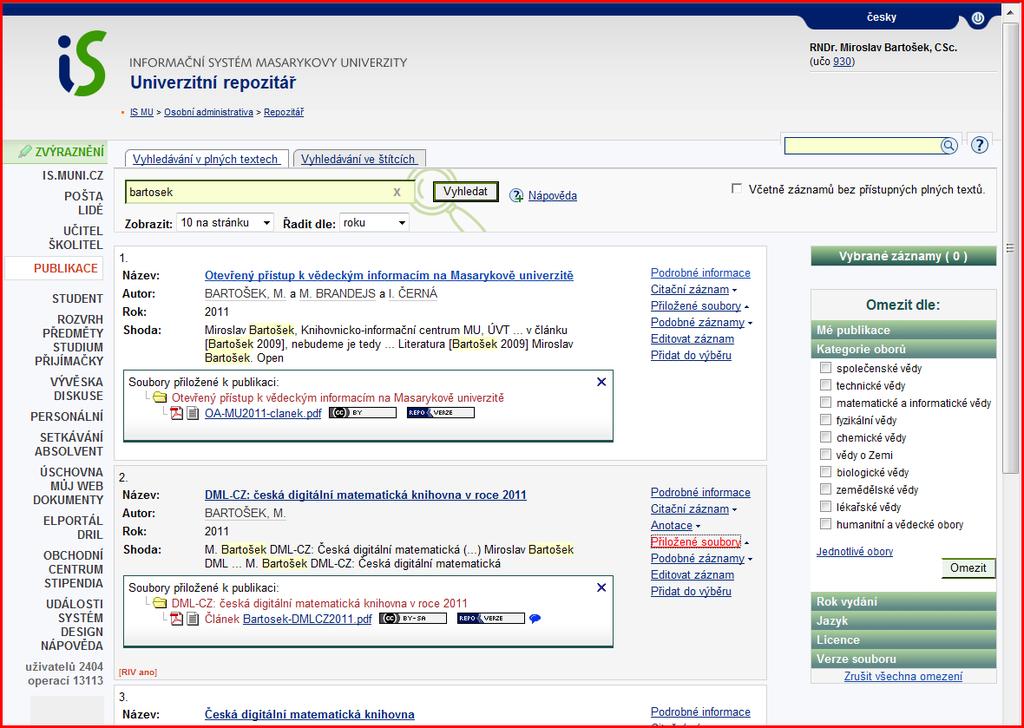This screenshot has width=1024, height=728.
Task: Open the Zobrazit 10 na stránku dropdown
Action: coord(225,223)
